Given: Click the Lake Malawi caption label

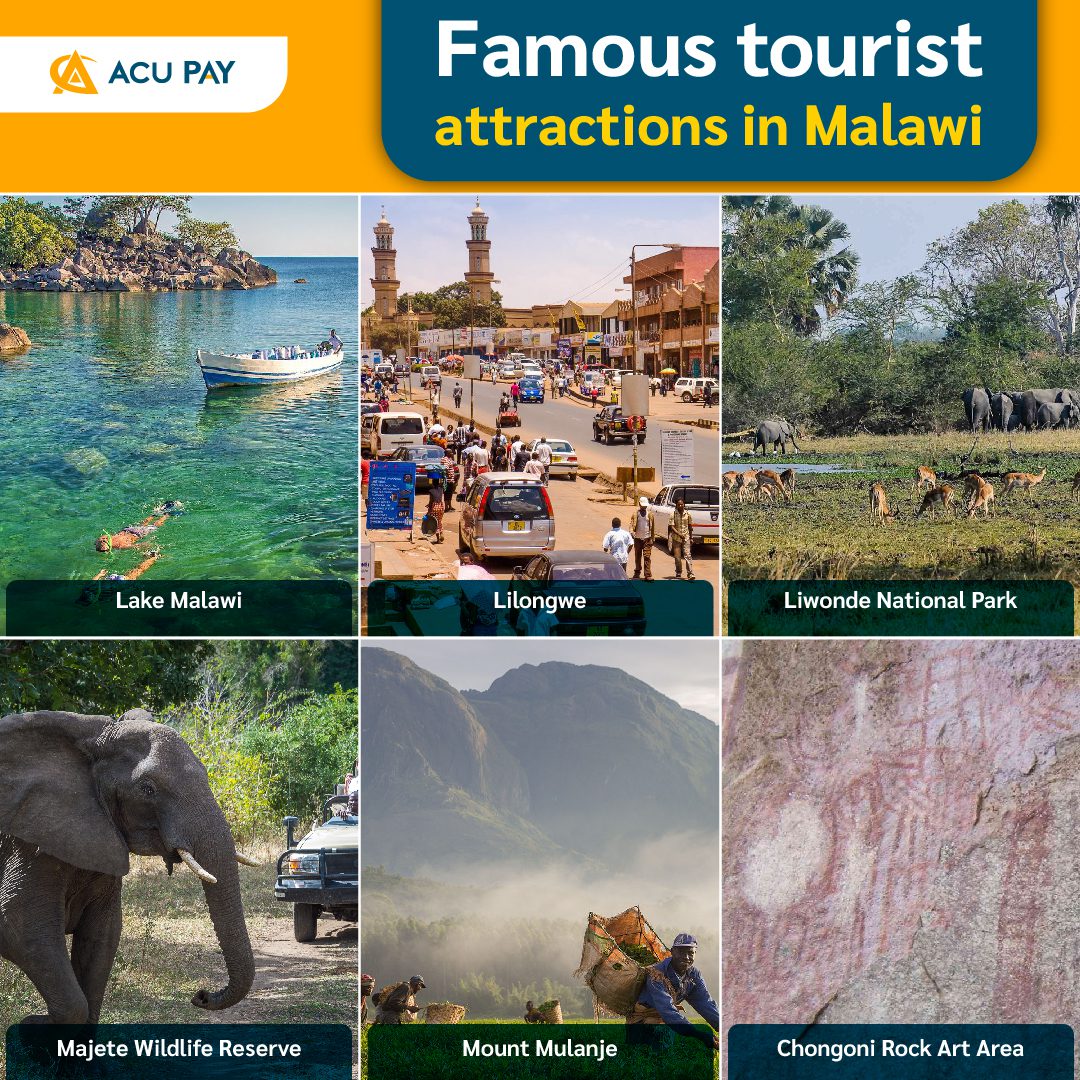Looking at the screenshot, I should point(178,601).
